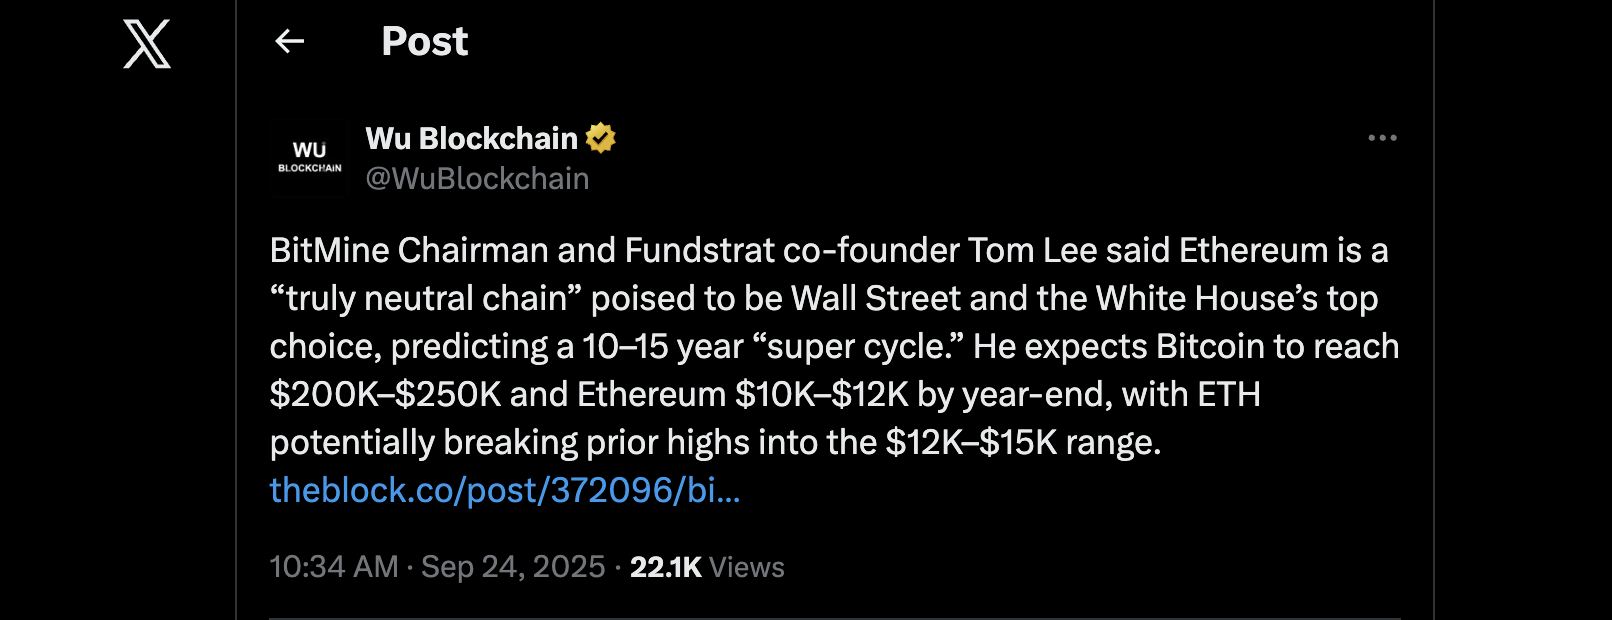Click the gold verified badge
1612x620 pixels.
[601, 138]
